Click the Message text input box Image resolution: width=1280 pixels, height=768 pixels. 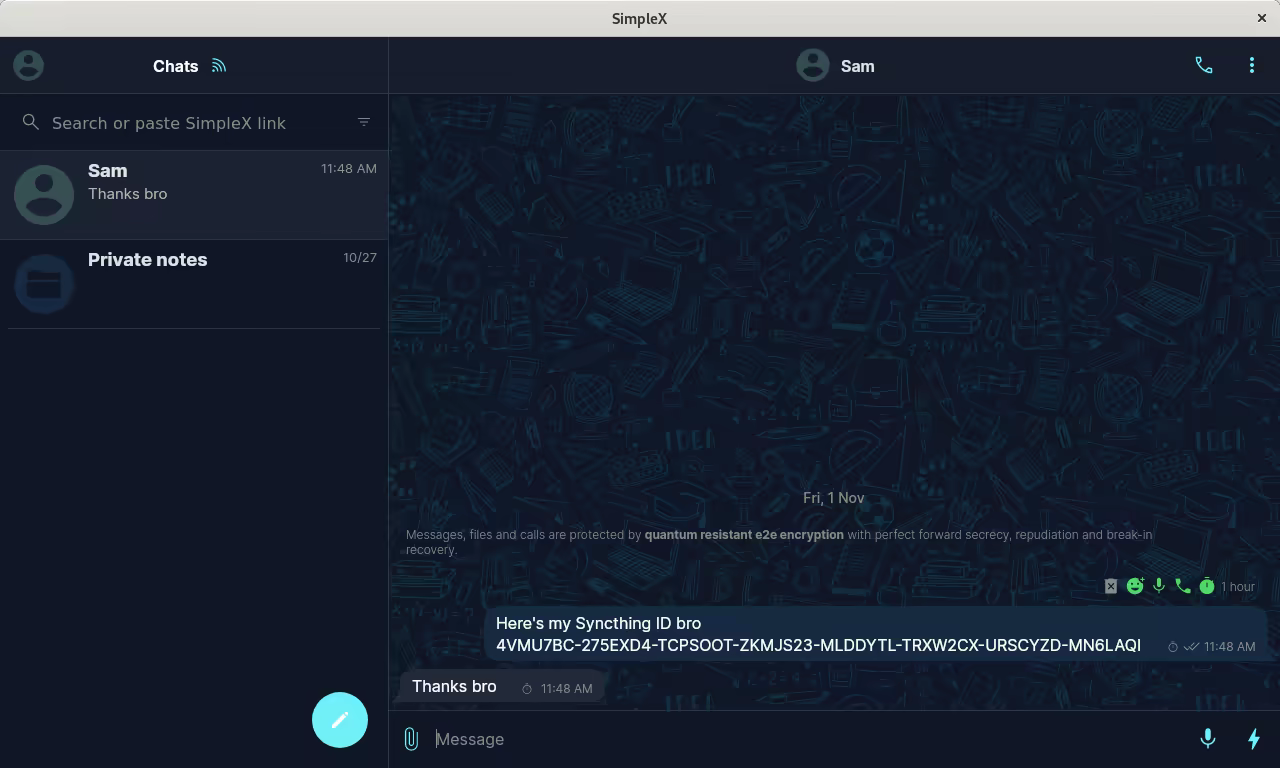click(800, 739)
